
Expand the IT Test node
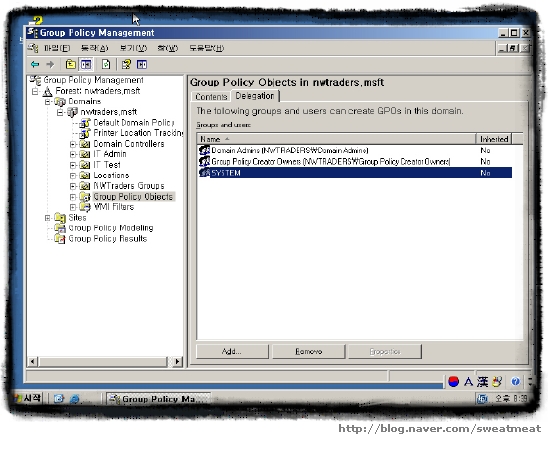point(72,165)
